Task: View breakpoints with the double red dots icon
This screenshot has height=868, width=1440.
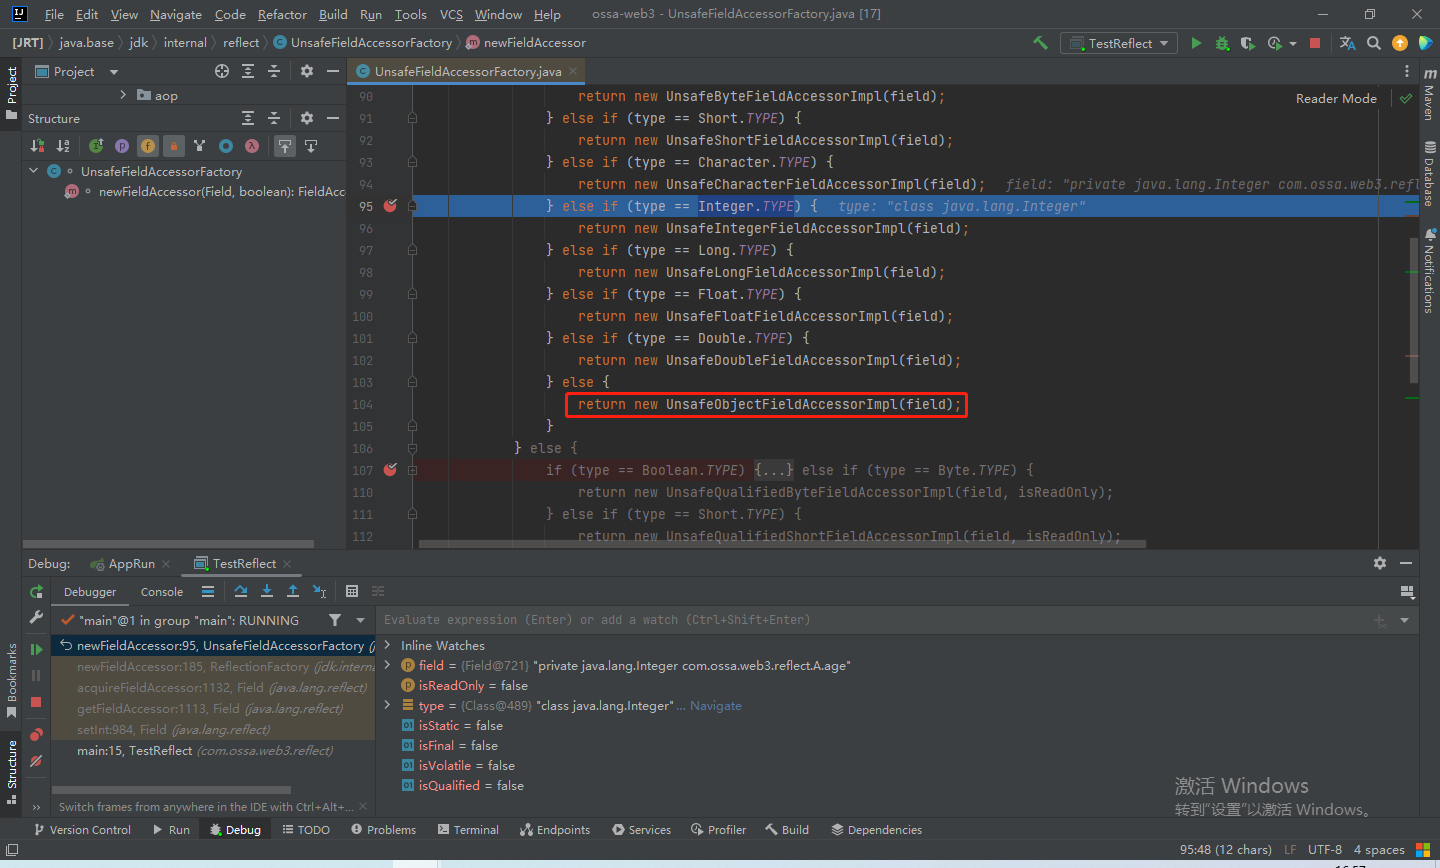Action: [36, 735]
